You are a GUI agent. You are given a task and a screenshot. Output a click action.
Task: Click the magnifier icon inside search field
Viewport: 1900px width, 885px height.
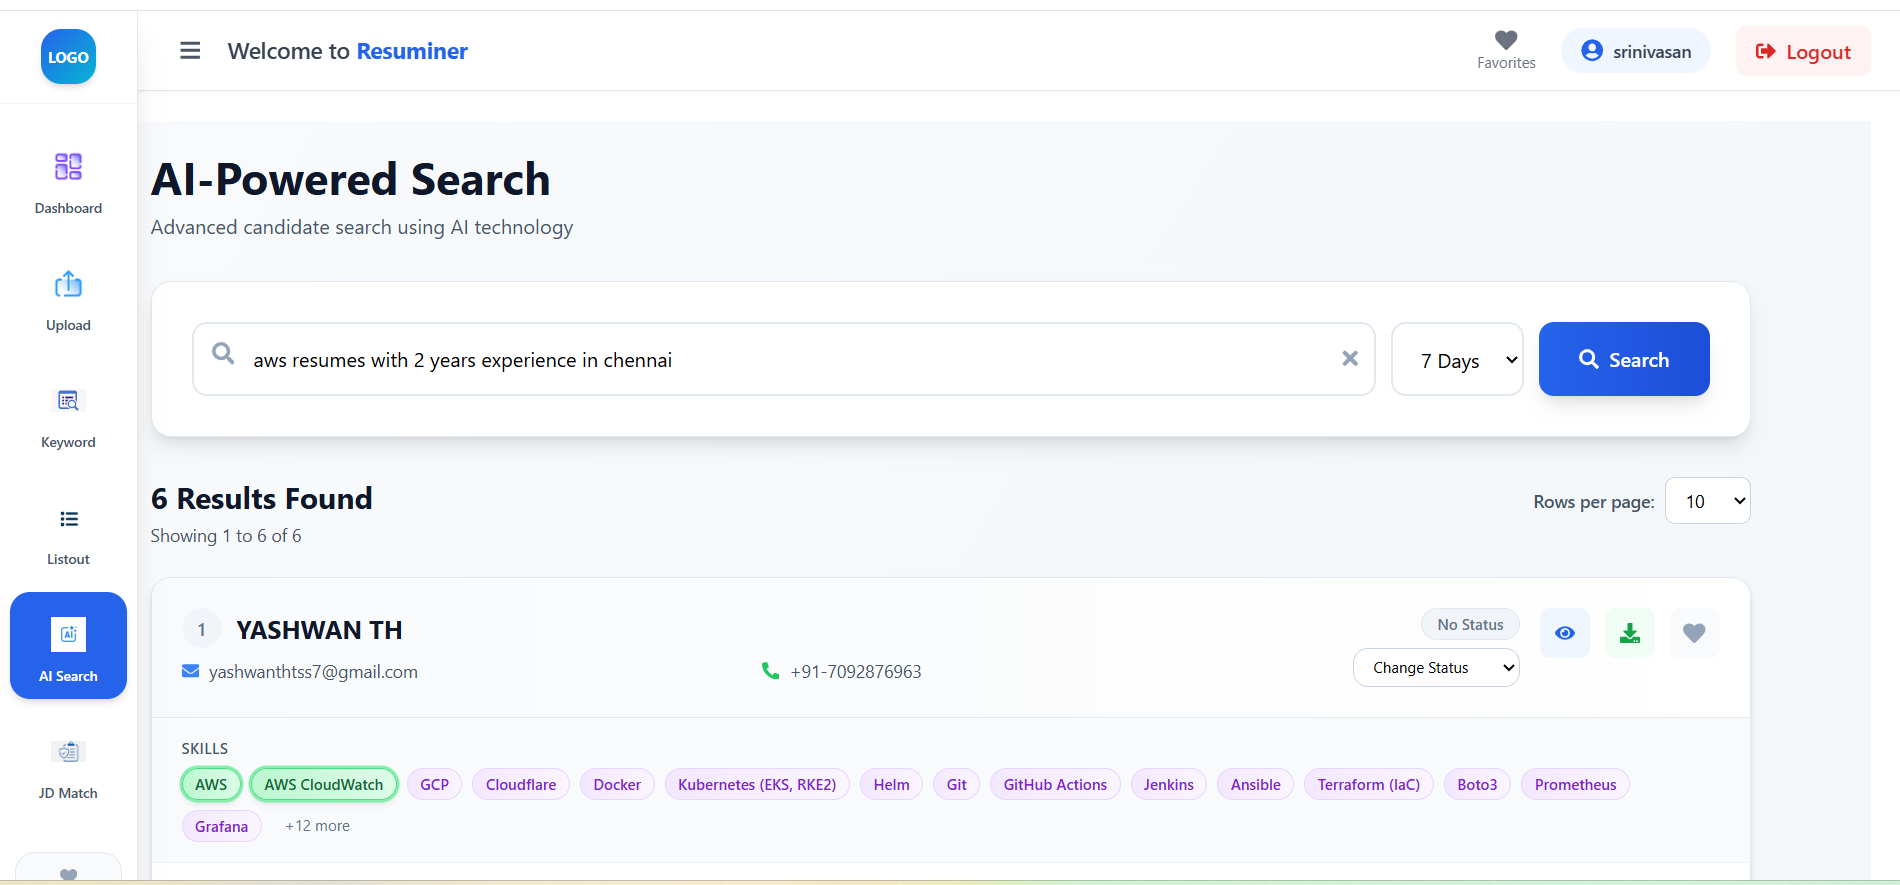[x=223, y=353]
